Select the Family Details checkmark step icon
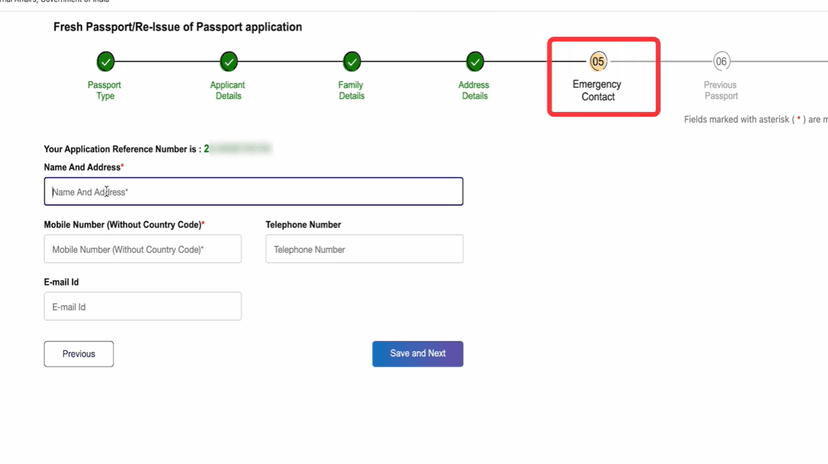828x464 pixels. tap(352, 62)
